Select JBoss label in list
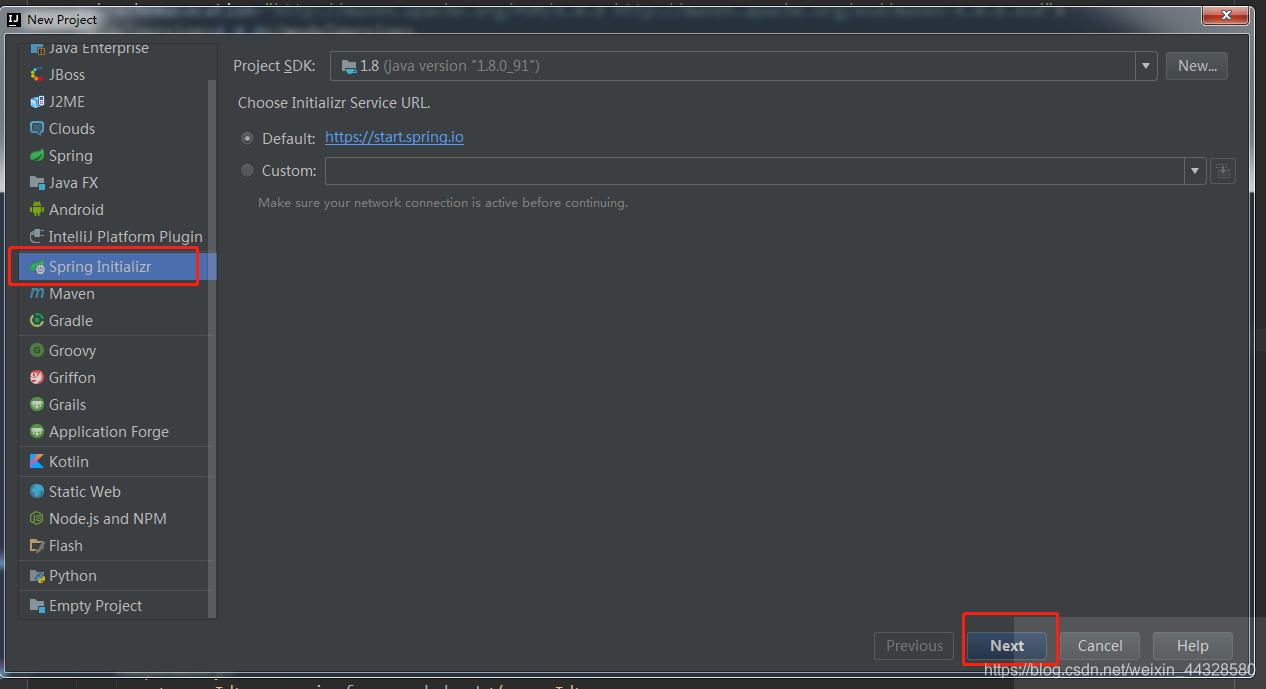 67,75
